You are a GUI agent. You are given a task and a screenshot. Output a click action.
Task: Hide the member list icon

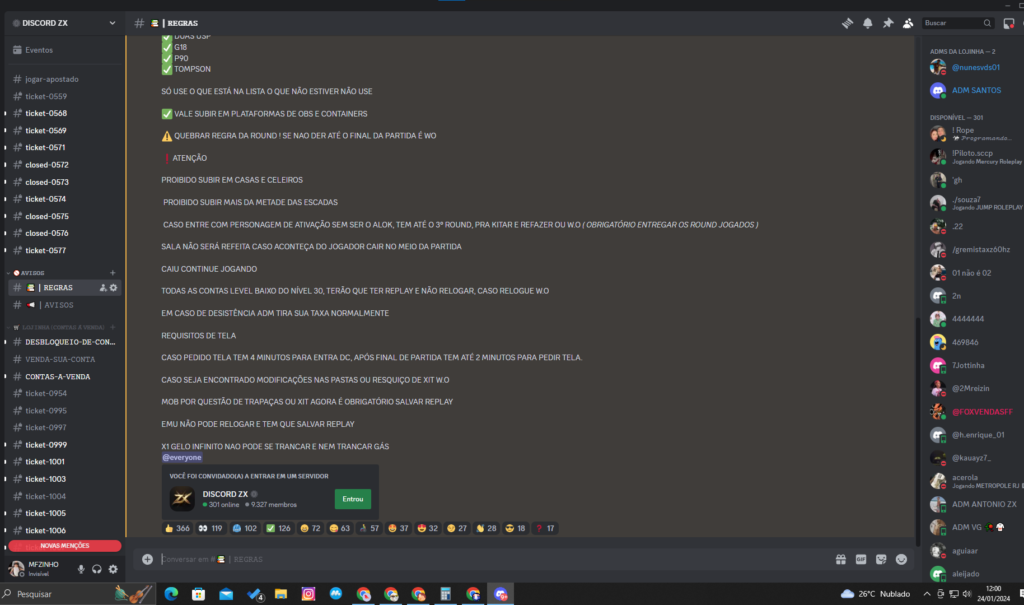point(908,23)
